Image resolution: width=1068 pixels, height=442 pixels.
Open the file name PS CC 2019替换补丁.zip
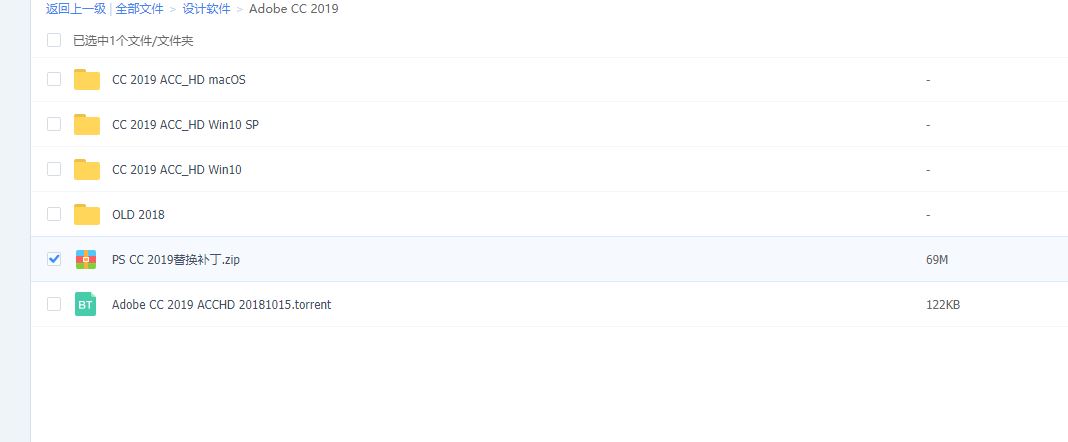[x=176, y=259]
